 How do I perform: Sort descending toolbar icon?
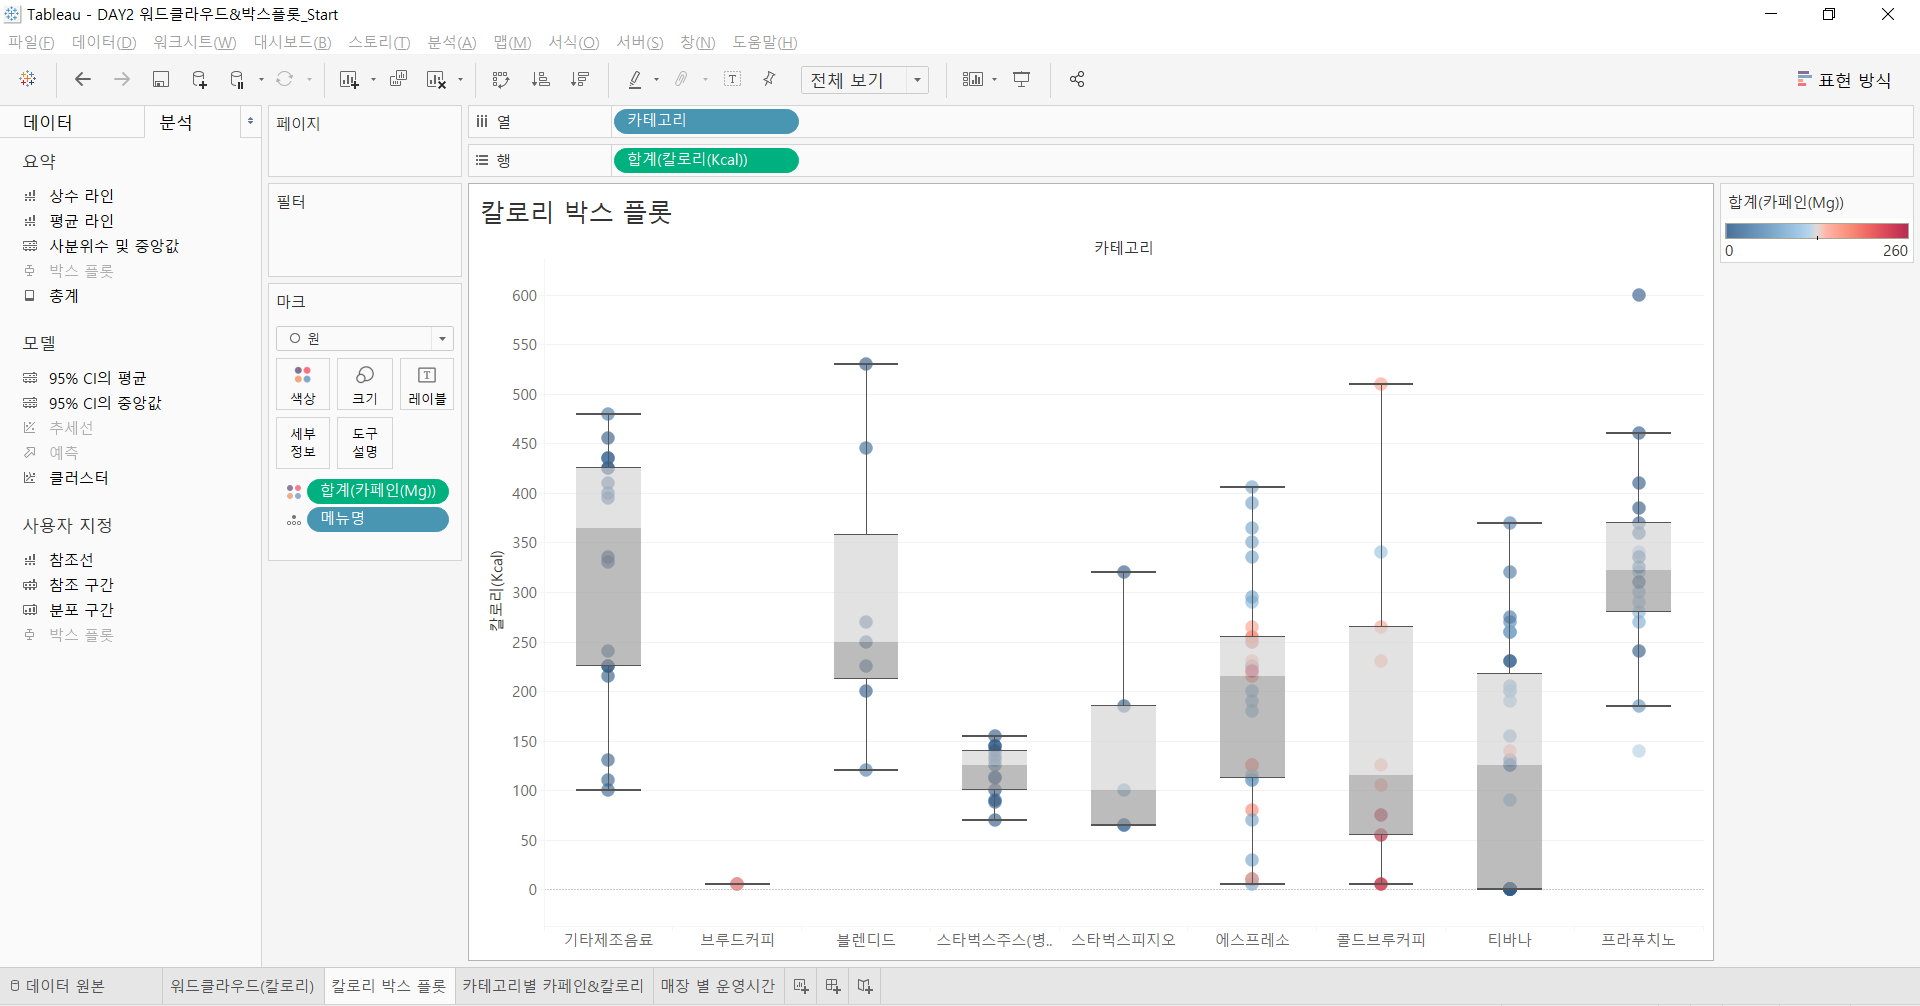coord(579,79)
